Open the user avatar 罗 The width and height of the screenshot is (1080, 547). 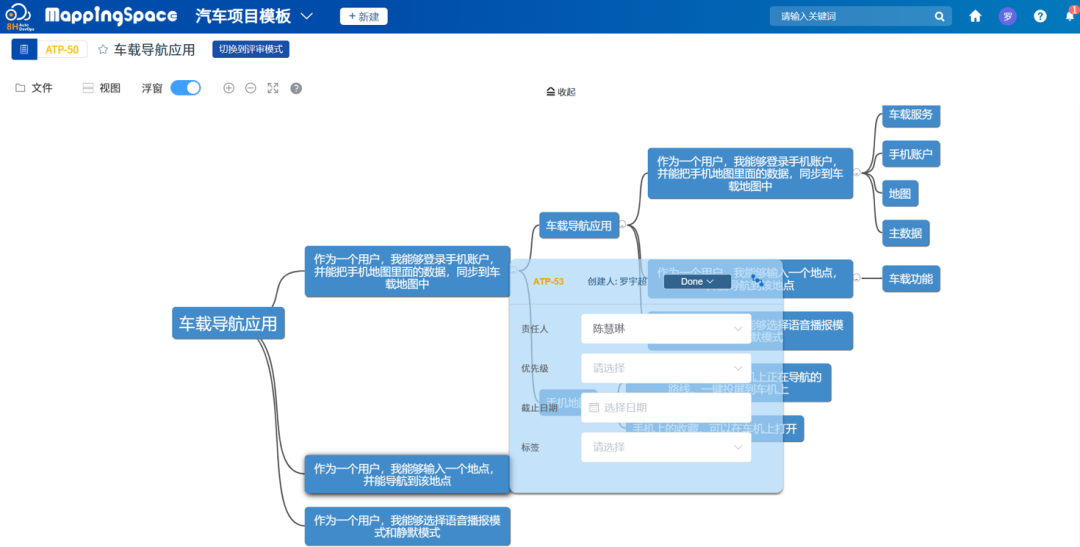coord(1008,16)
